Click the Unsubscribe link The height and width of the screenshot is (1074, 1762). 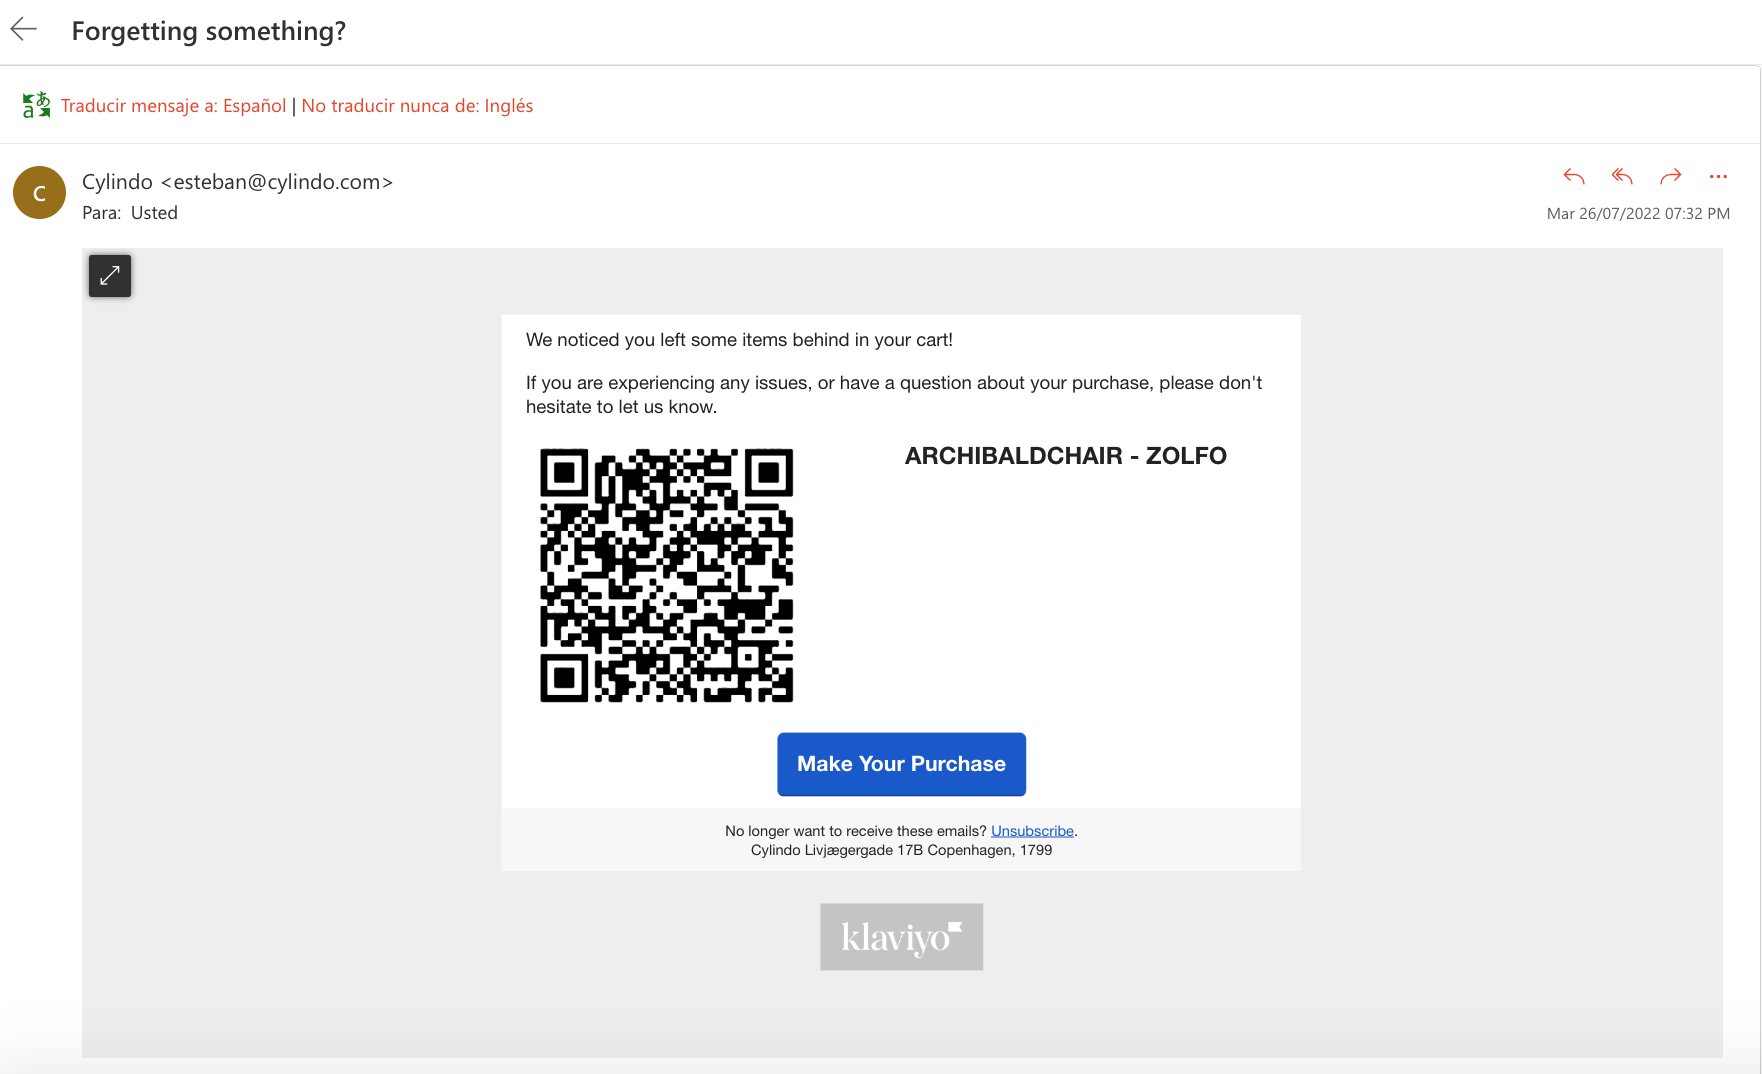coord(1032,831)
